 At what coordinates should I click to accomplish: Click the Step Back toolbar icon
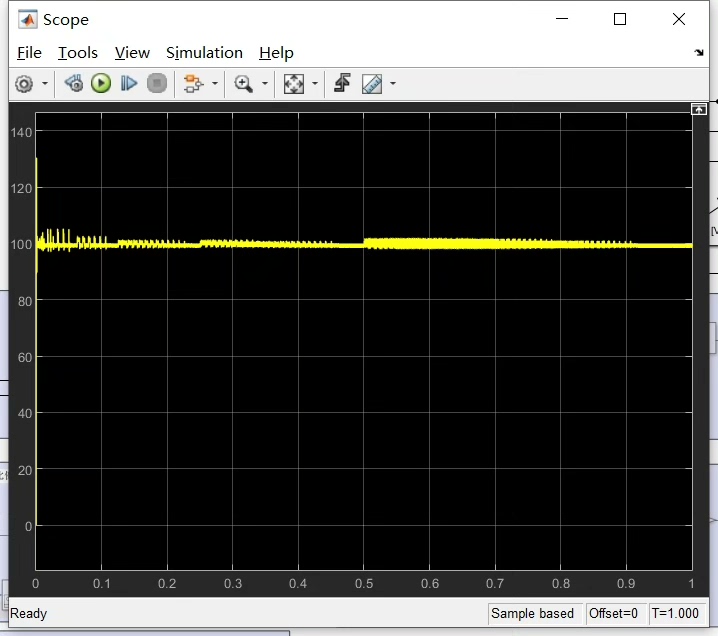click(74, 84)
